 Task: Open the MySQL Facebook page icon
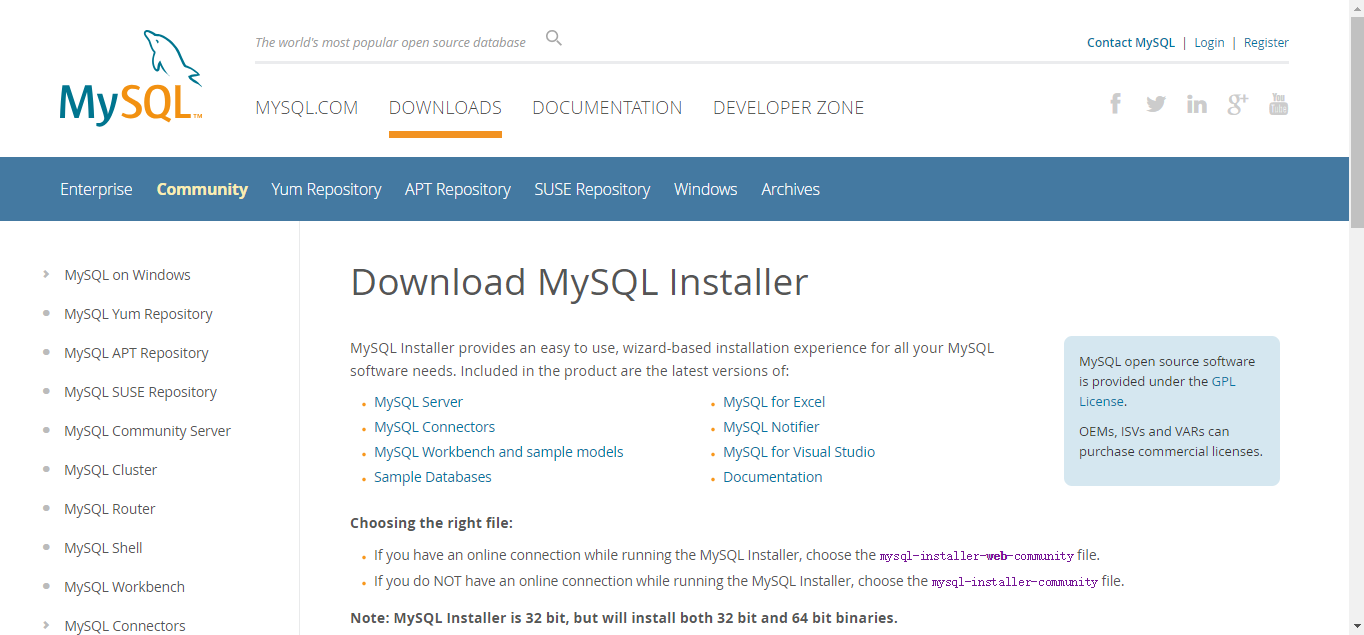(1116, 103)
